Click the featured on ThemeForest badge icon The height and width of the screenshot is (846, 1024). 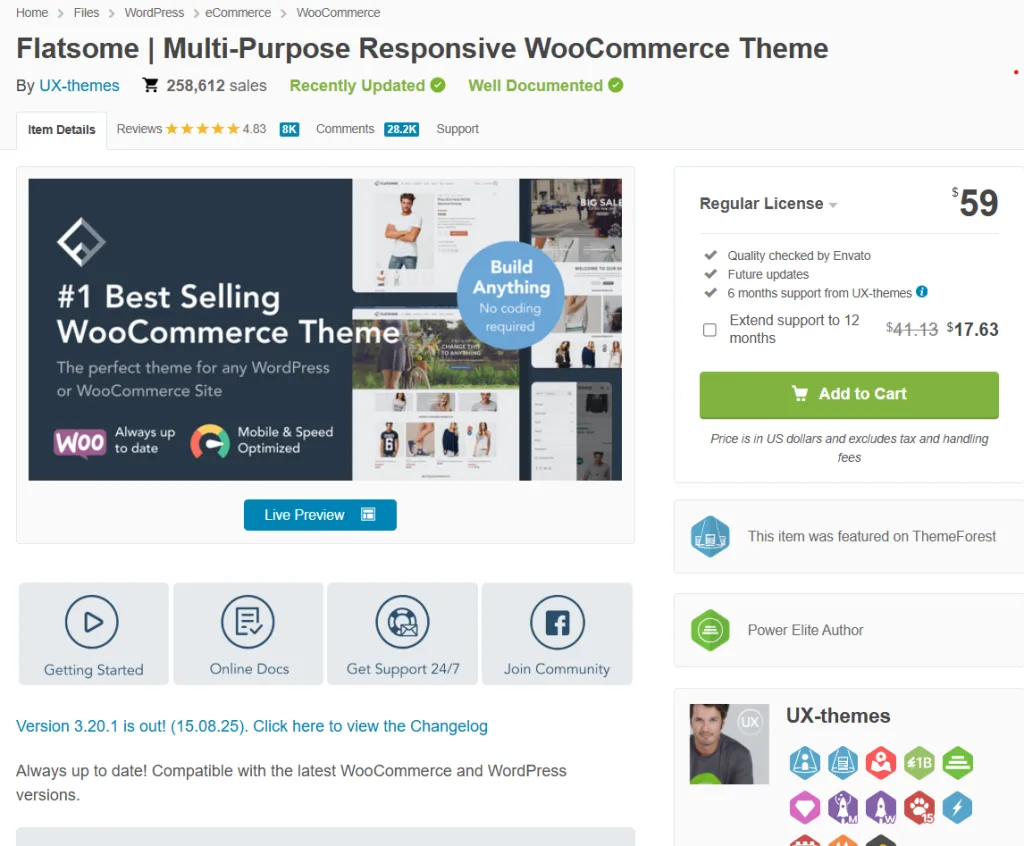(x=710, y=536)
